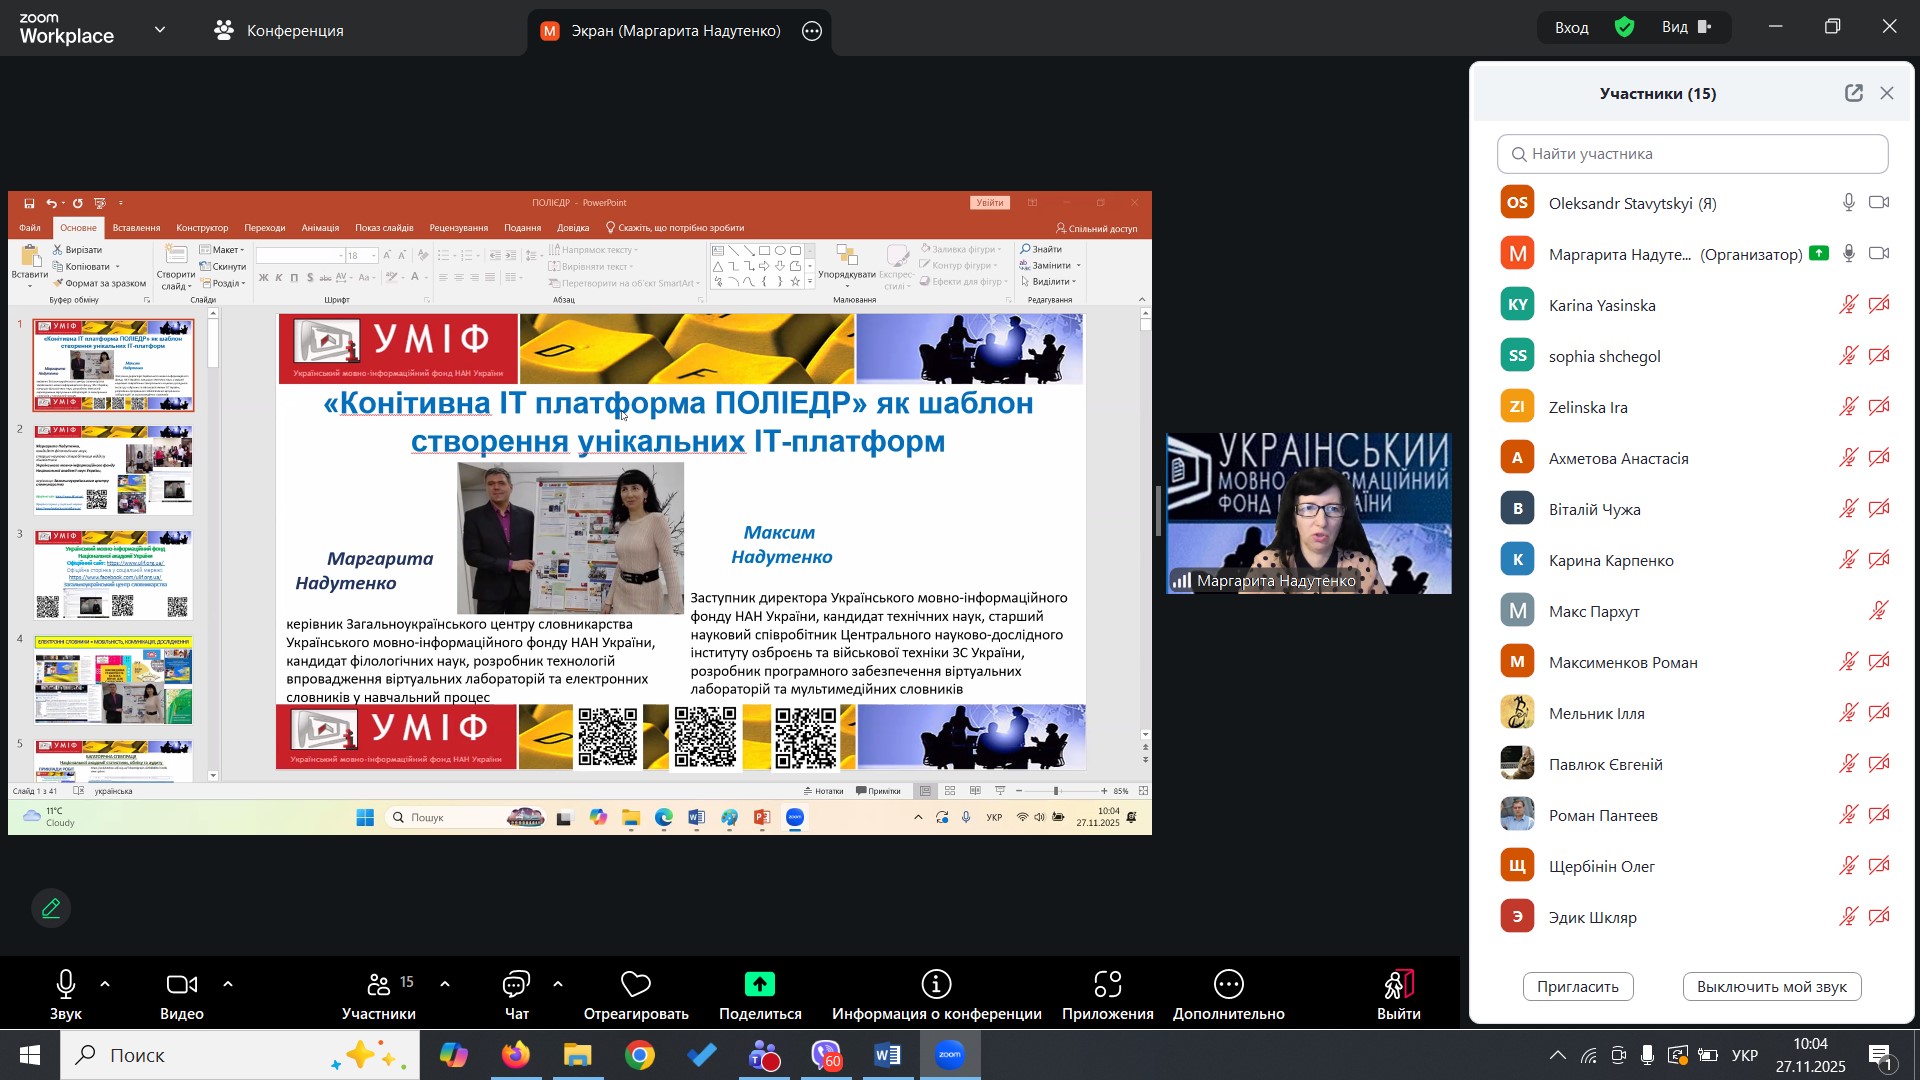The image size is (1920, 1080).
Task: Open the Вид view menu
Action: tap(1686, 28)
